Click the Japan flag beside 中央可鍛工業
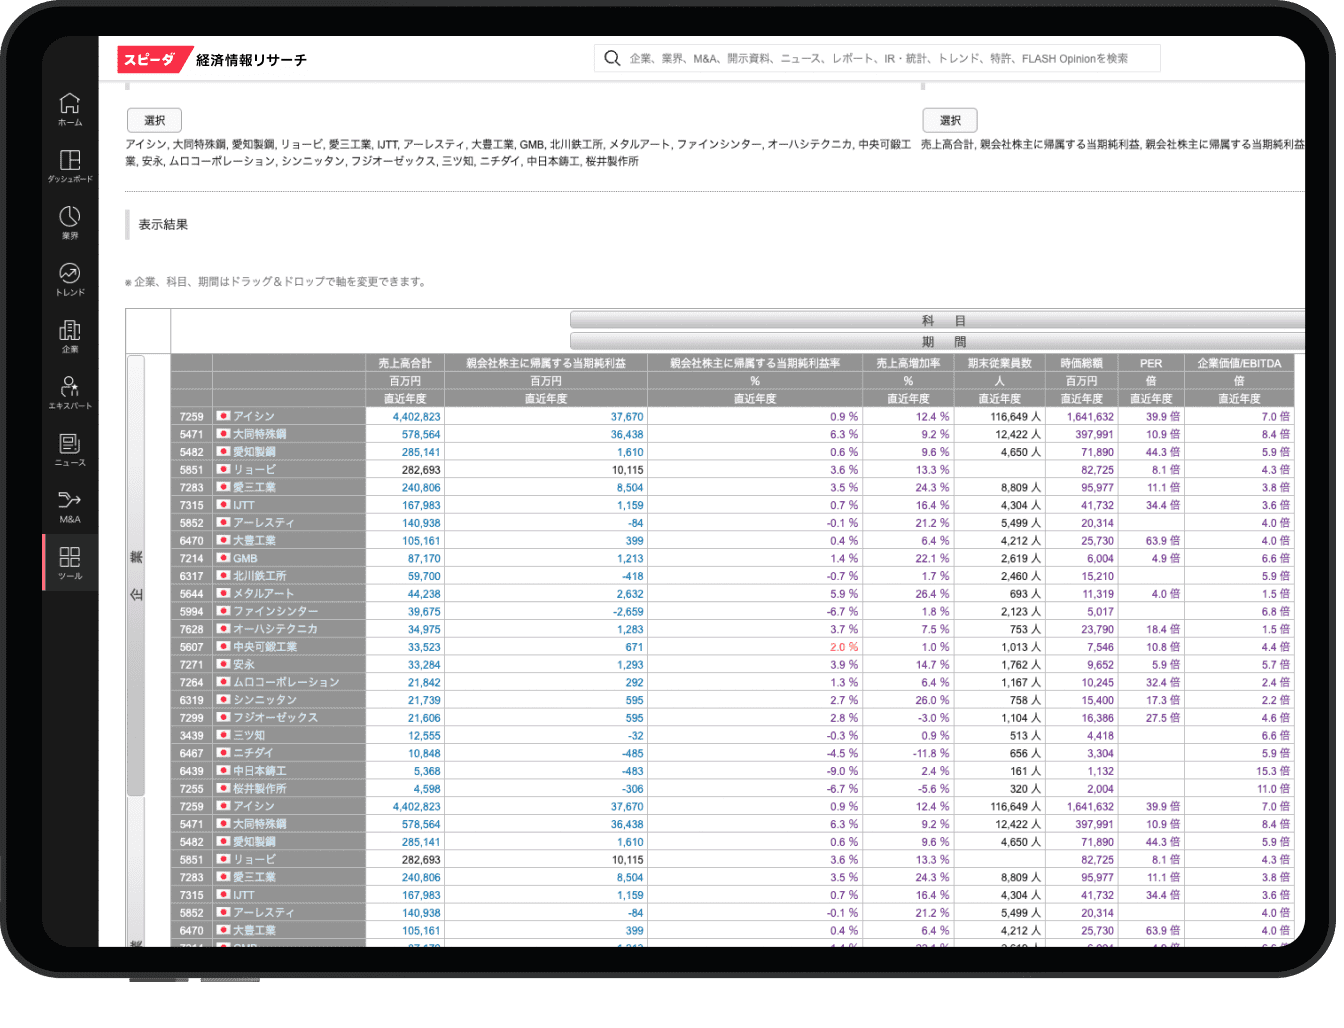The width and height of the screenshot is (1344, 1028). pos(224,647)
